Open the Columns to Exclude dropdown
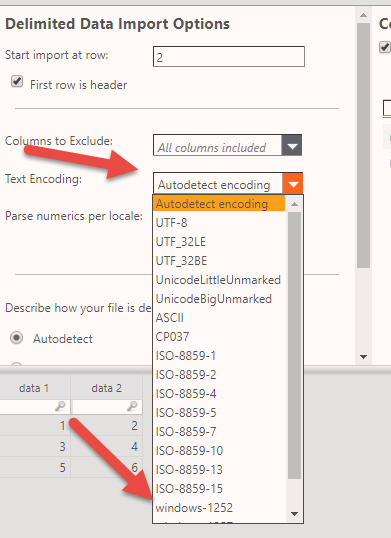The height and width of the screenshot is (538, 391). (x=292, y=145)
